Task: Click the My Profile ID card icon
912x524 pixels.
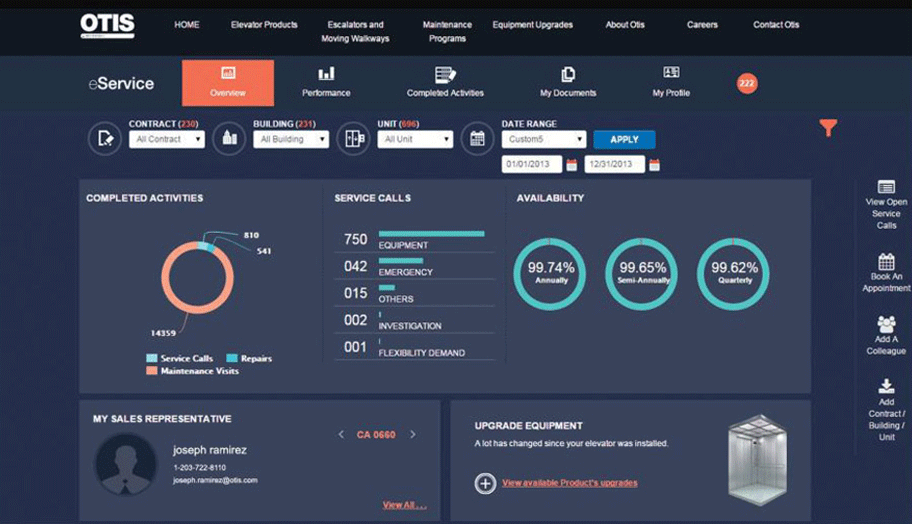Action: click(671, 72)
